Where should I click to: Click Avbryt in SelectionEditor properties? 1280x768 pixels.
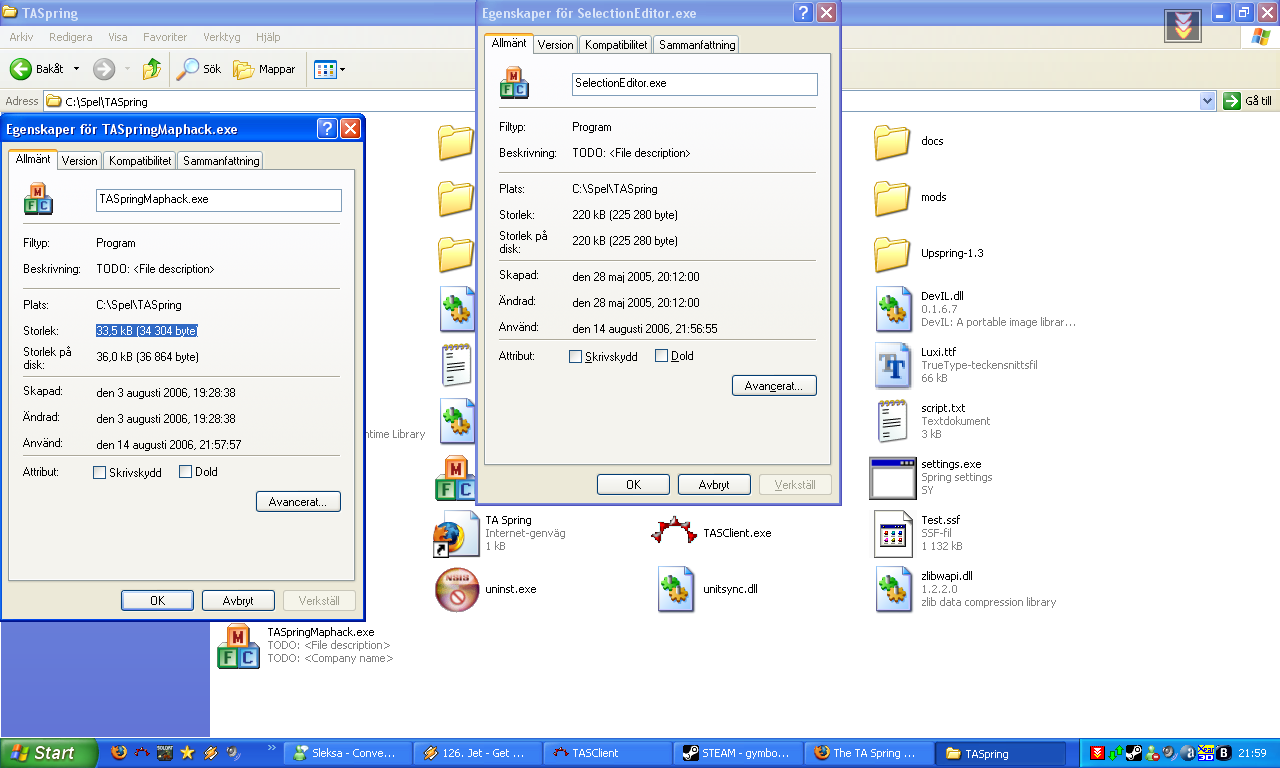point(714,485)
